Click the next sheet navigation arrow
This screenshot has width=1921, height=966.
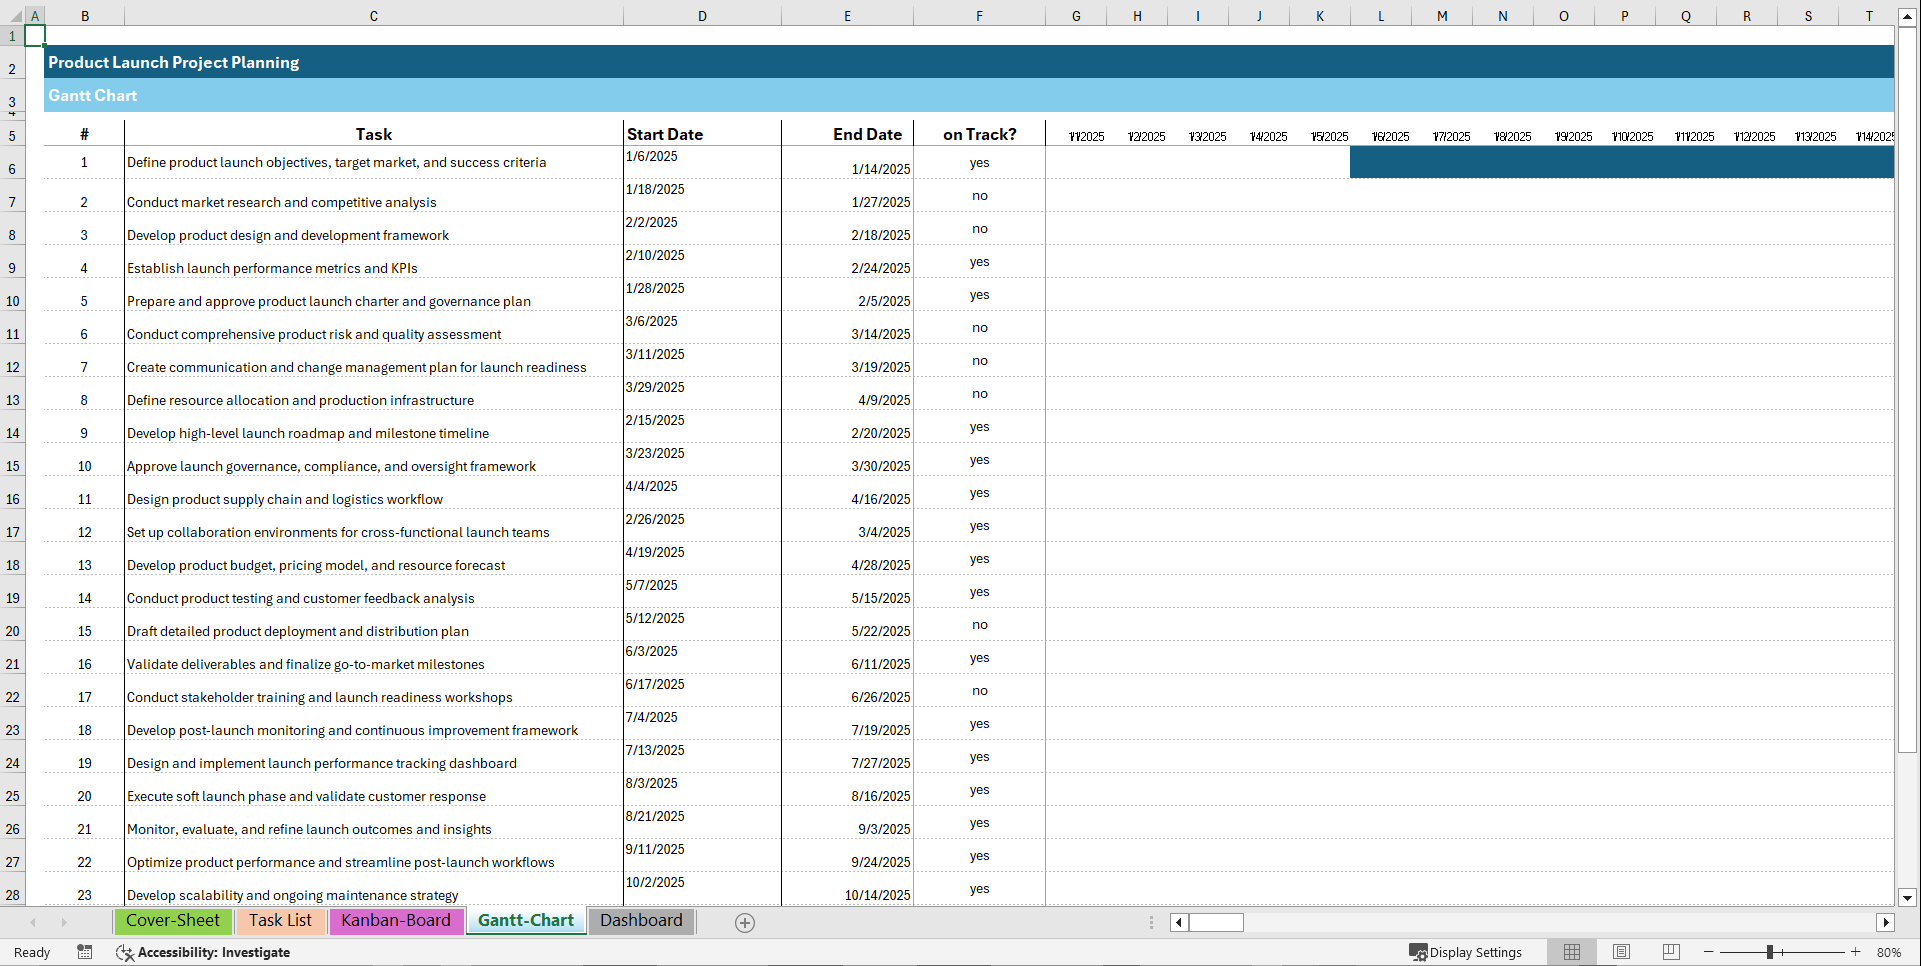point(64,922)
